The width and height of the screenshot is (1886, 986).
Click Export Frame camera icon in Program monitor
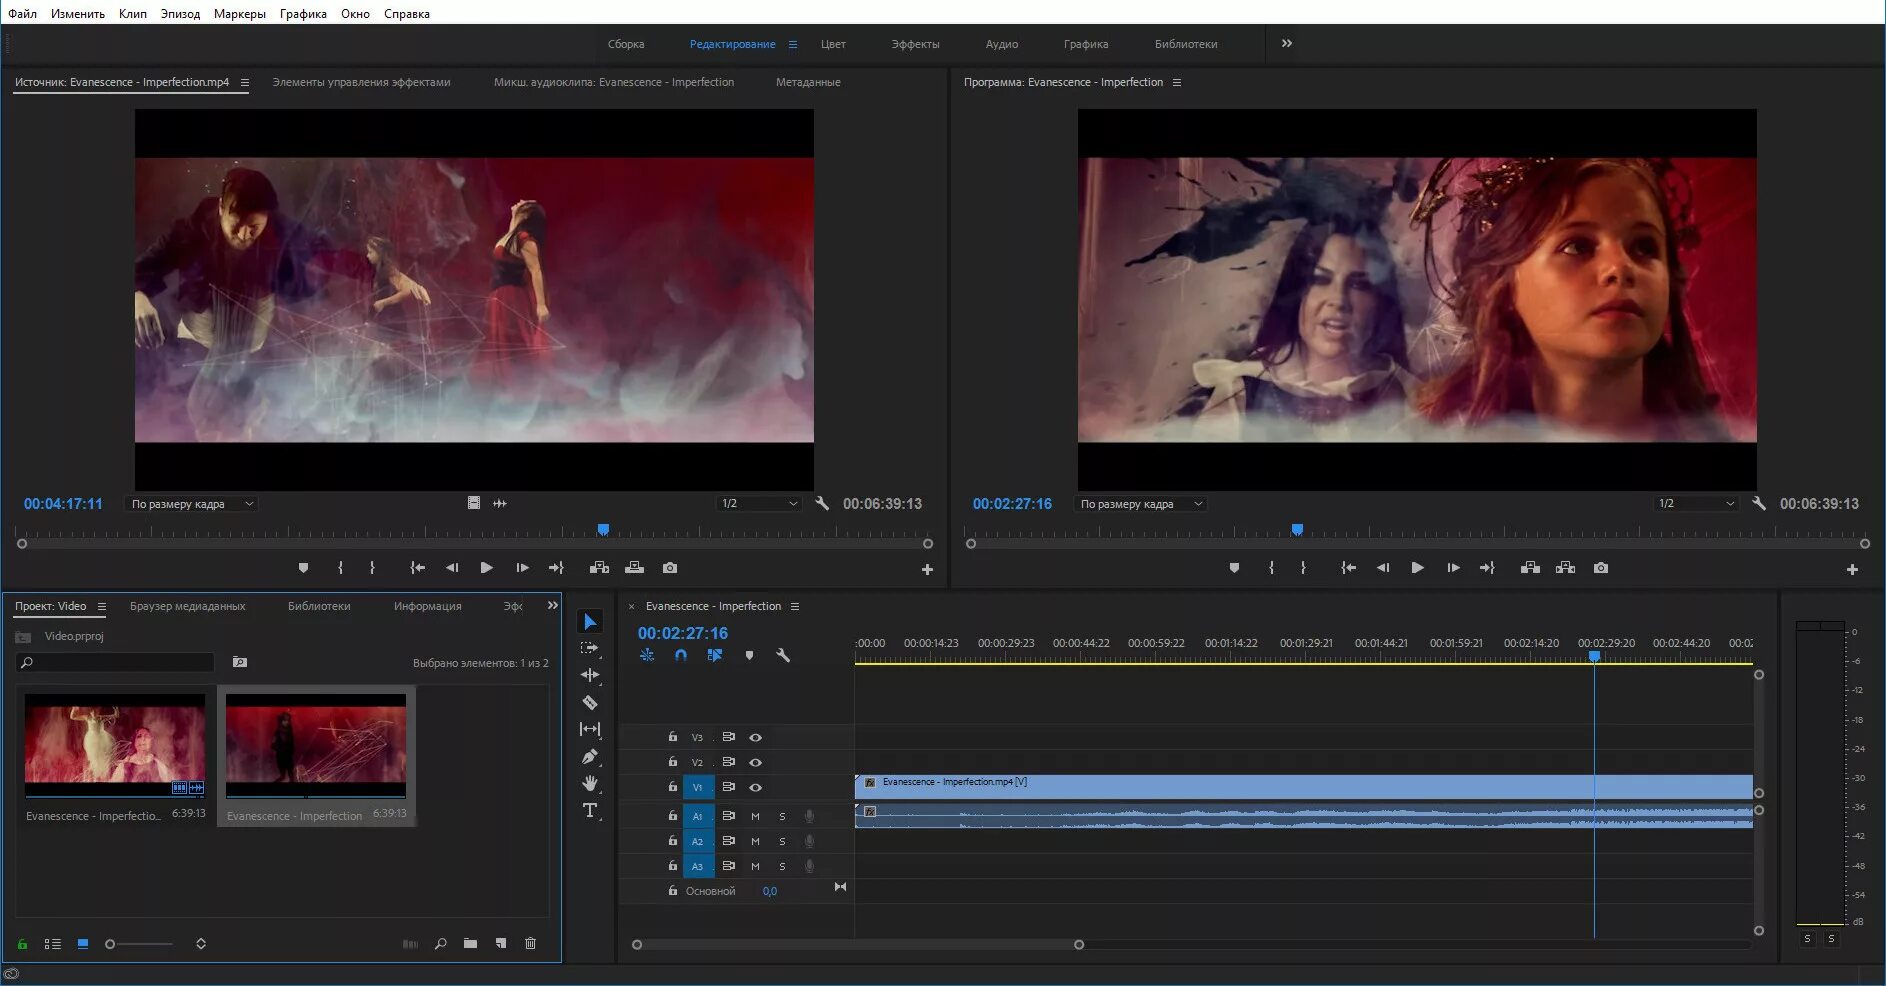click(x=1601, y=568)
